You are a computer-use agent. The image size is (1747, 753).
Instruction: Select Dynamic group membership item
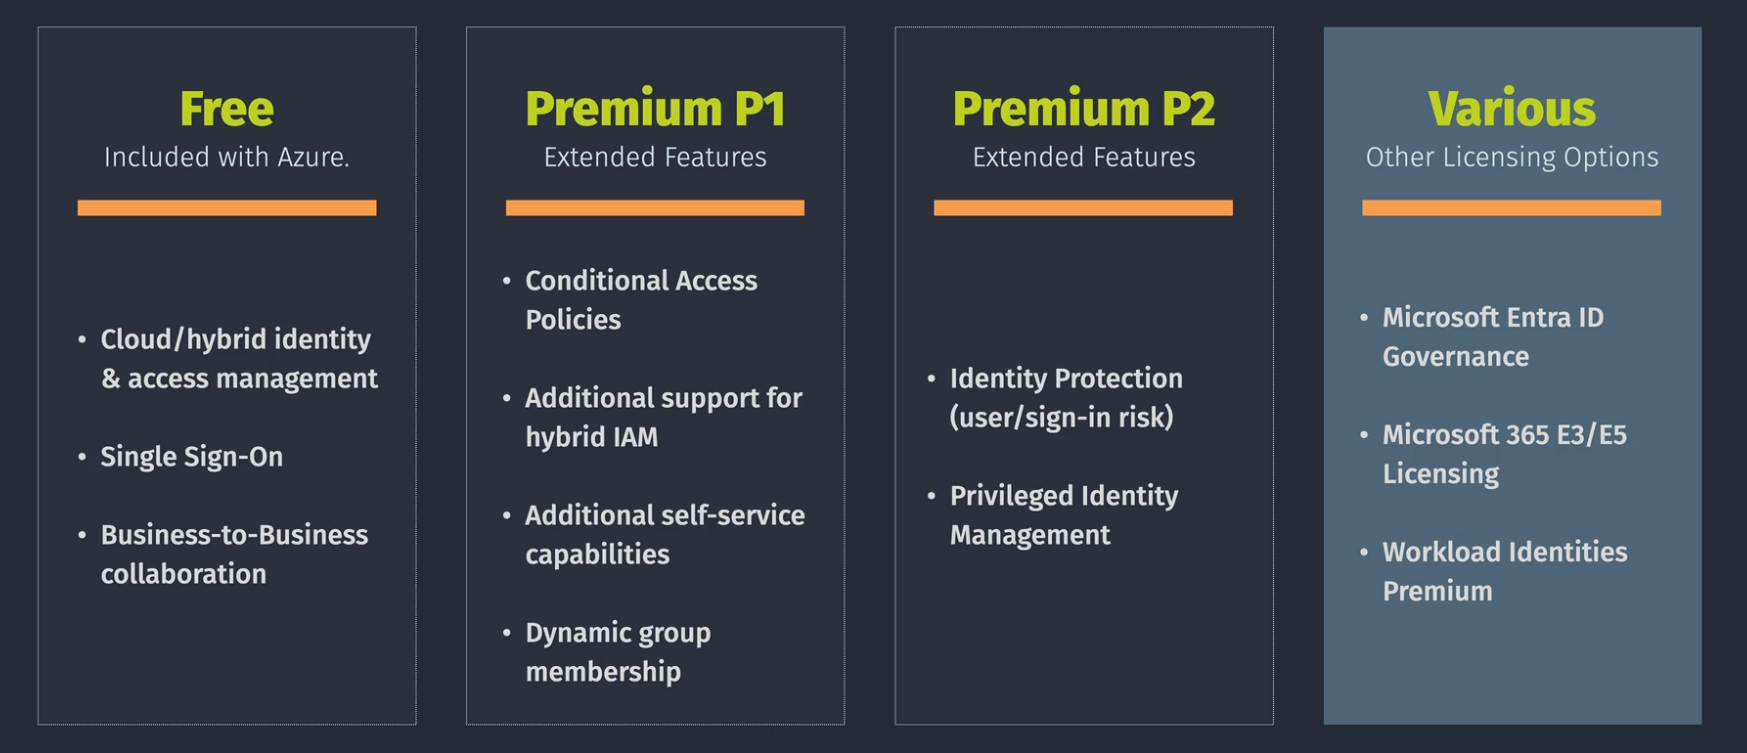618,652
